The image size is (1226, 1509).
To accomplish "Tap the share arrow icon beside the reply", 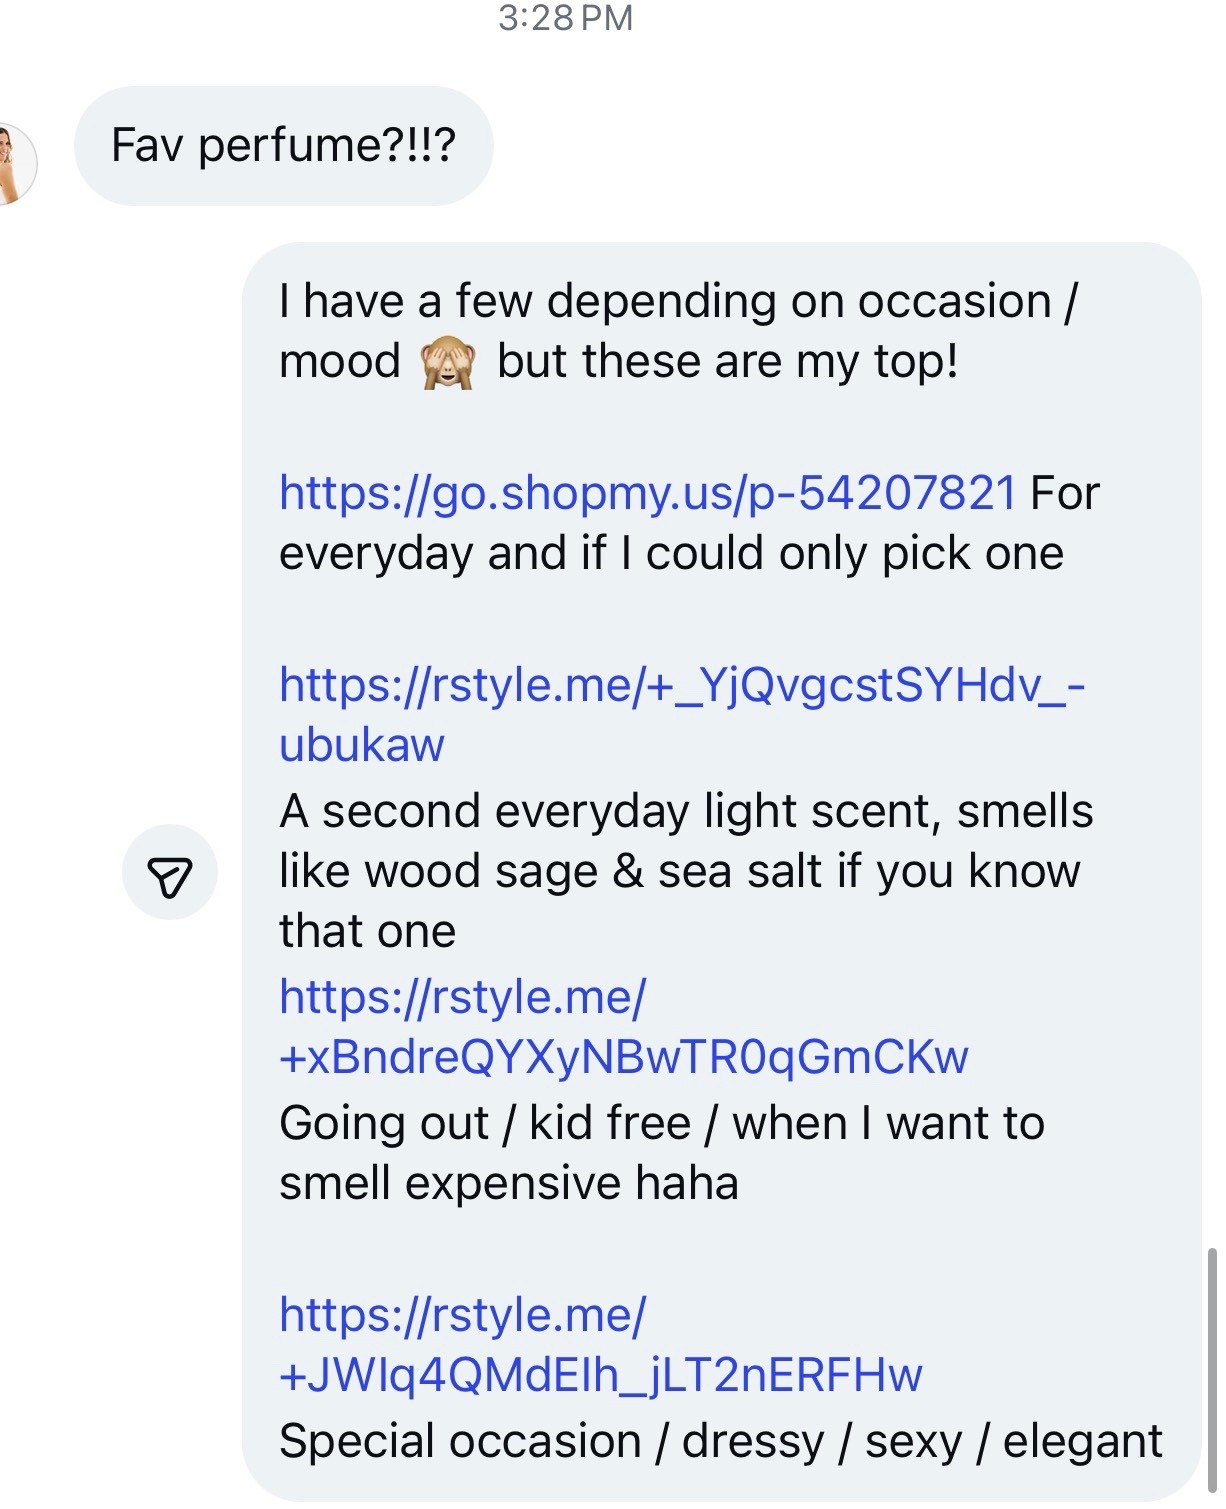I will pos(169,872).
